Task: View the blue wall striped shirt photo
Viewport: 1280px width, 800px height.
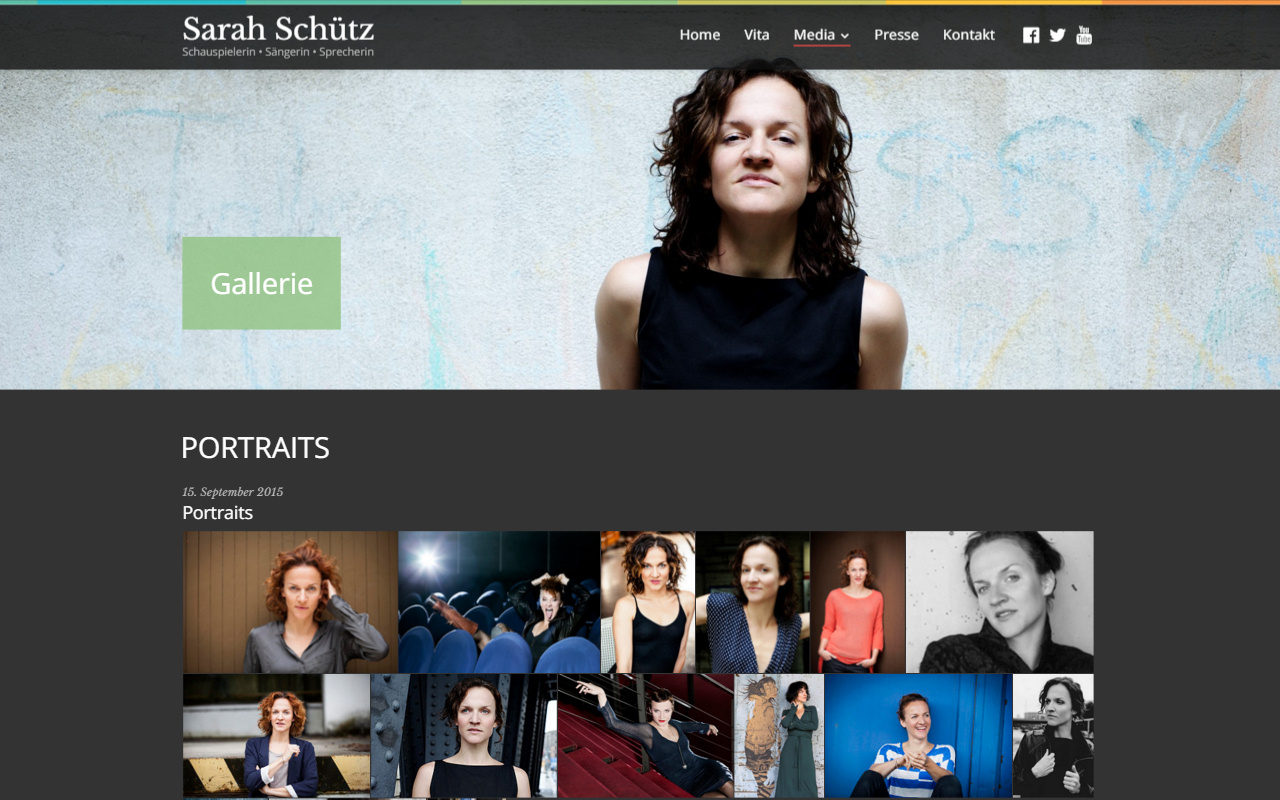Action: coord(918,736)
